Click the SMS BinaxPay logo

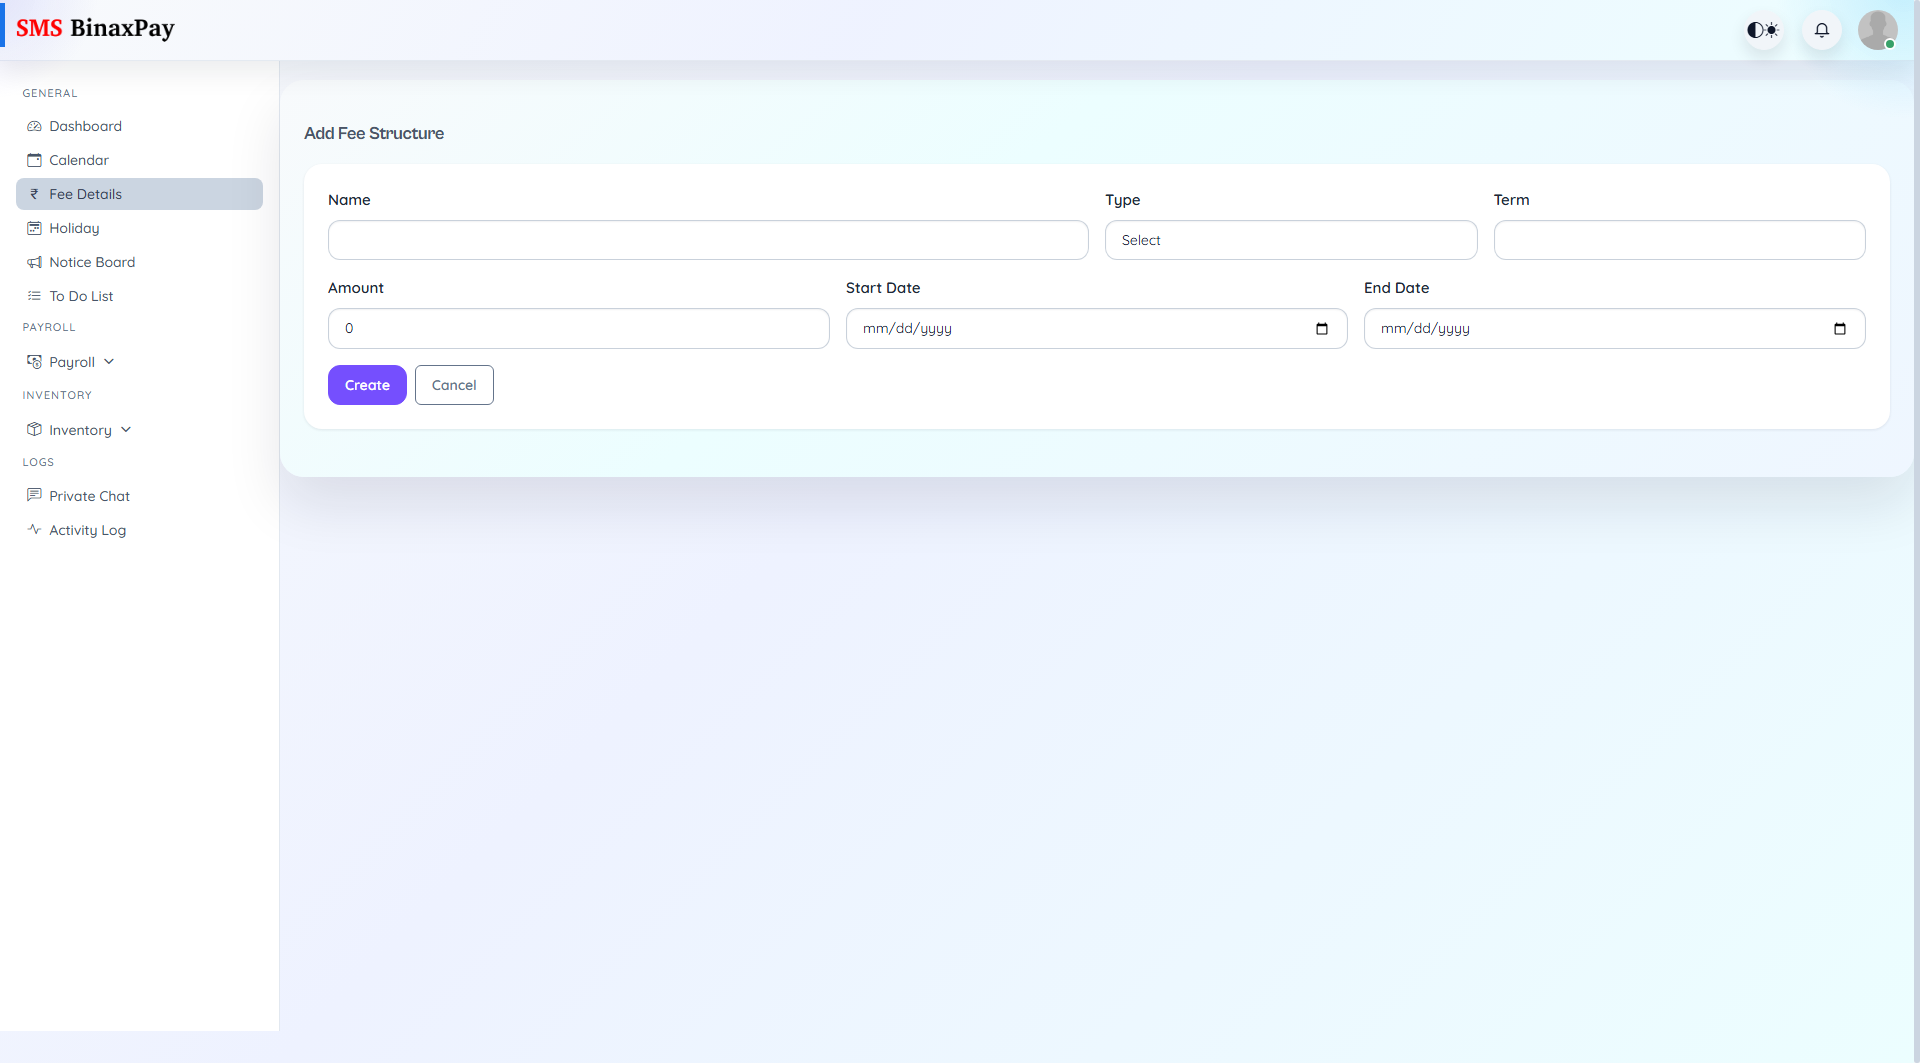pos(96,28)
